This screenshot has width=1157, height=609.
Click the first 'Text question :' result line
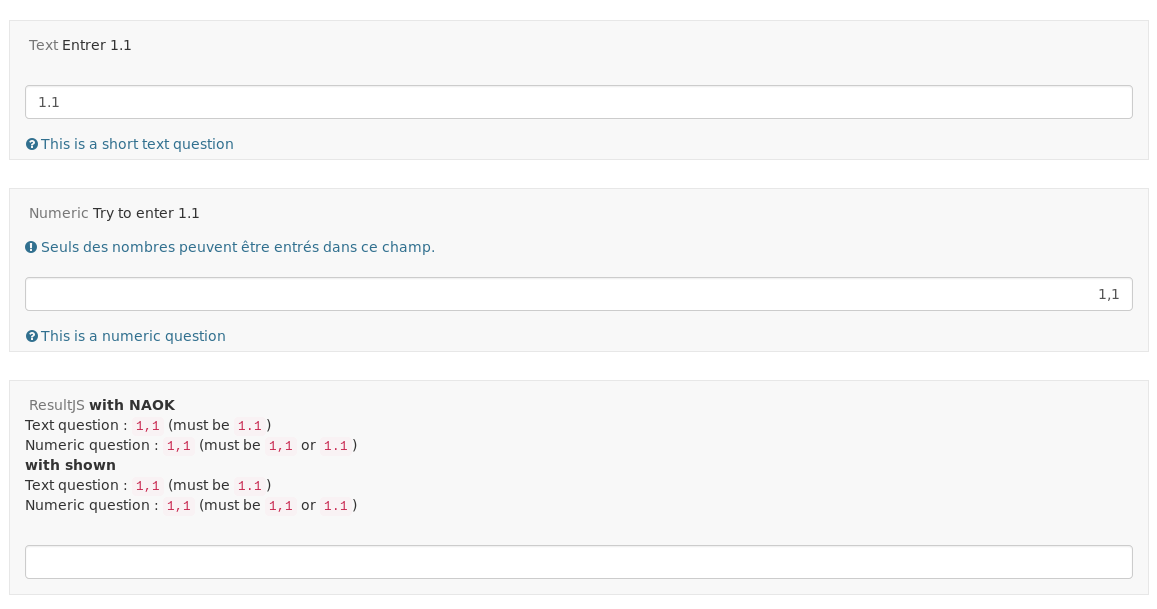pyautogui.click(x=76, y=425)
